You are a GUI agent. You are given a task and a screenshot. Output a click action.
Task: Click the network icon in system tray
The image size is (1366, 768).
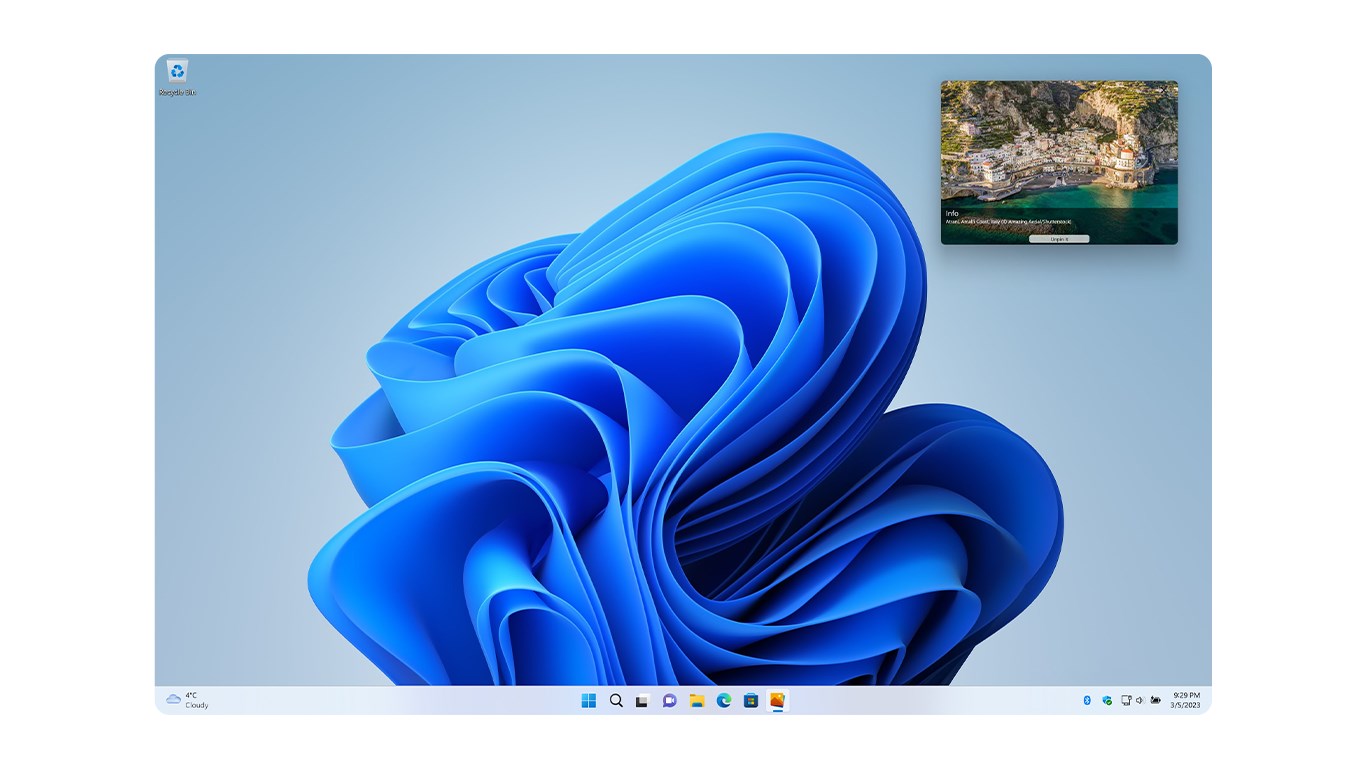click(x=1126, y=700)
